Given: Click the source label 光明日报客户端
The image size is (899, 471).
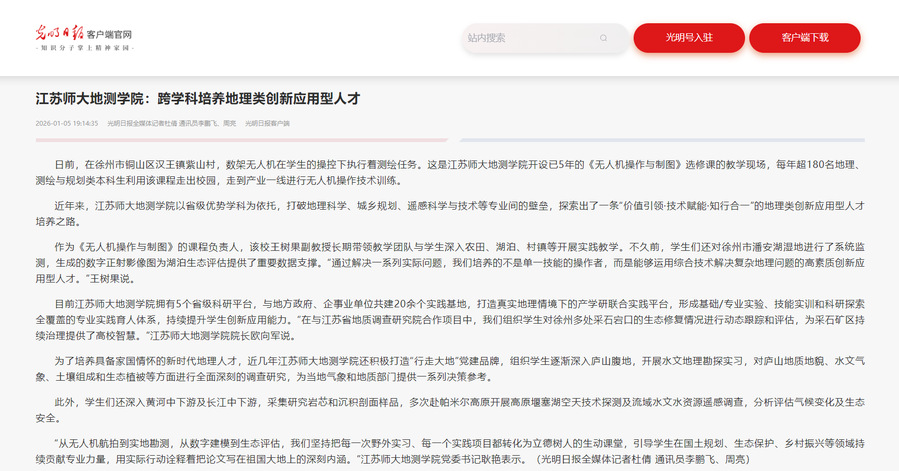Looking at the screenshot, I should pos(267,123).
